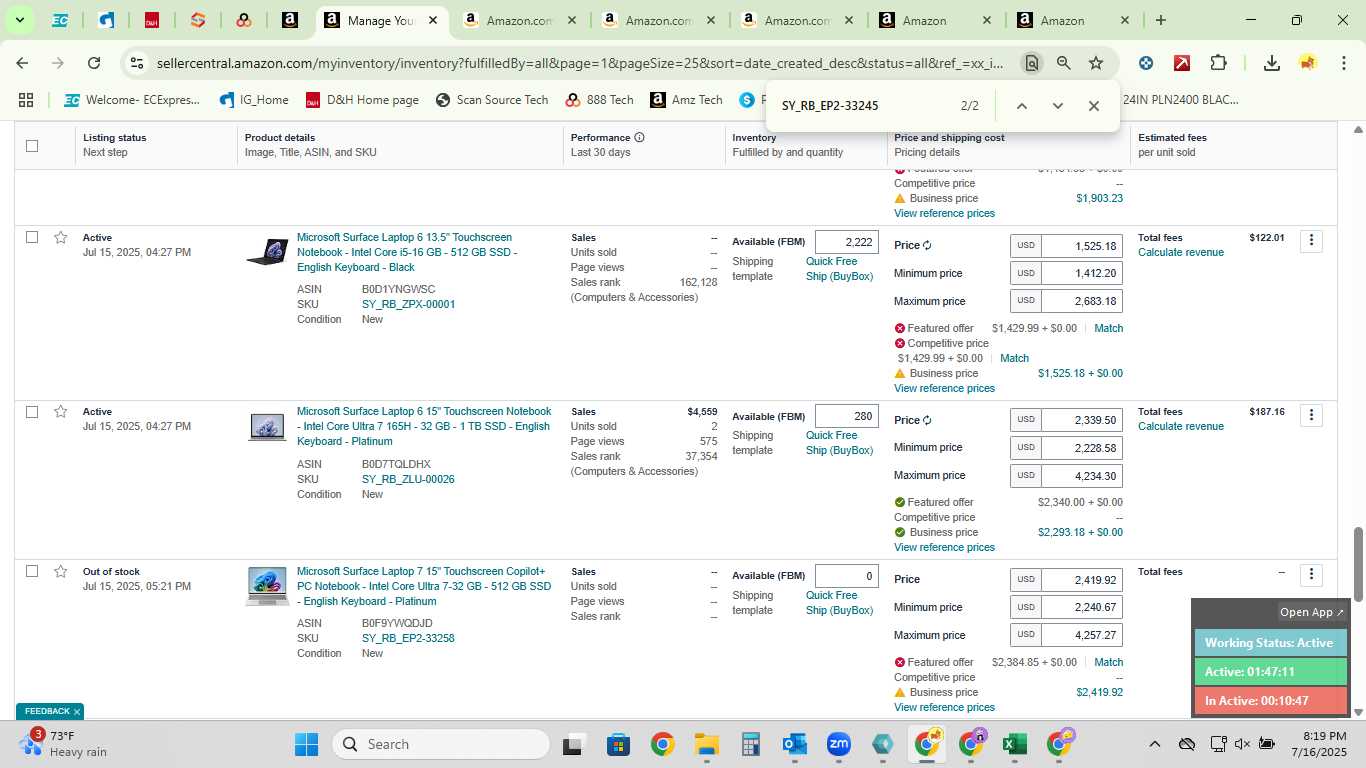Image resolution: width=1366 pixels, height=768 pixels.
Task: Select checkbox for SY_RB_ZLU-00026 listing
Action: [32, 411]
